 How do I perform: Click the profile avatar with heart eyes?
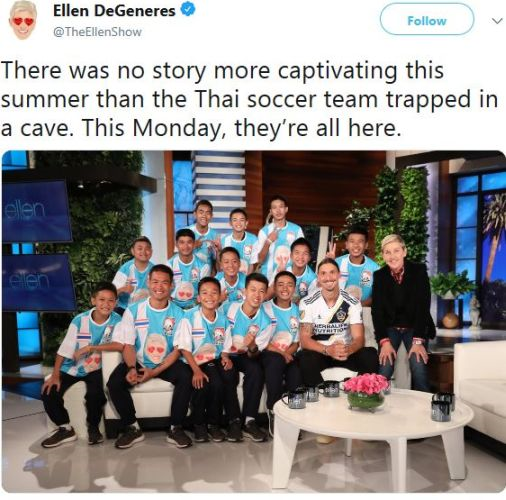point(23,21)
